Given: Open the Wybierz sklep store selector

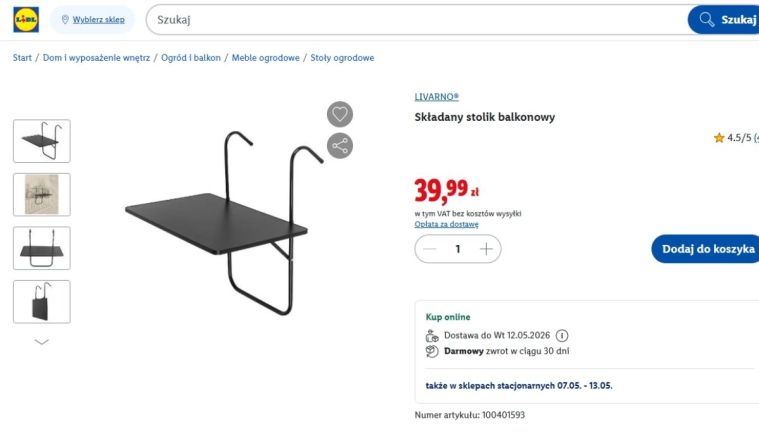Looking at the screenshot, I should point(92,20).
